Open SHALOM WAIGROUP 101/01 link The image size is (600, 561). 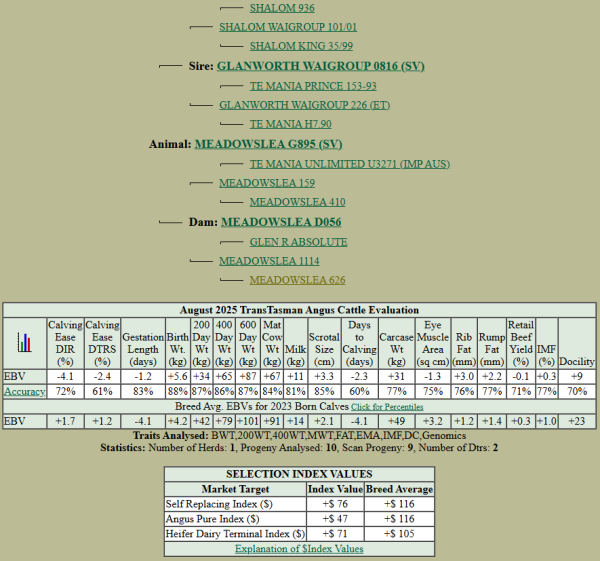(x=288, y=27)
